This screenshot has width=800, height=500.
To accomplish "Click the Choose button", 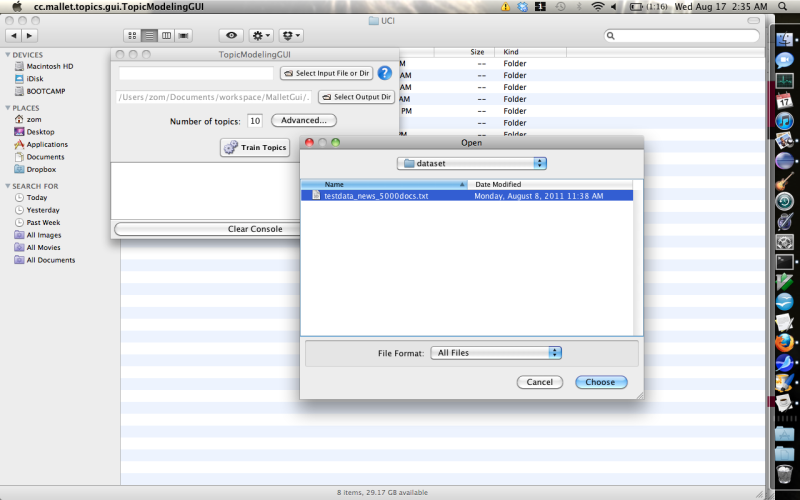I will [x=600, y=382].
